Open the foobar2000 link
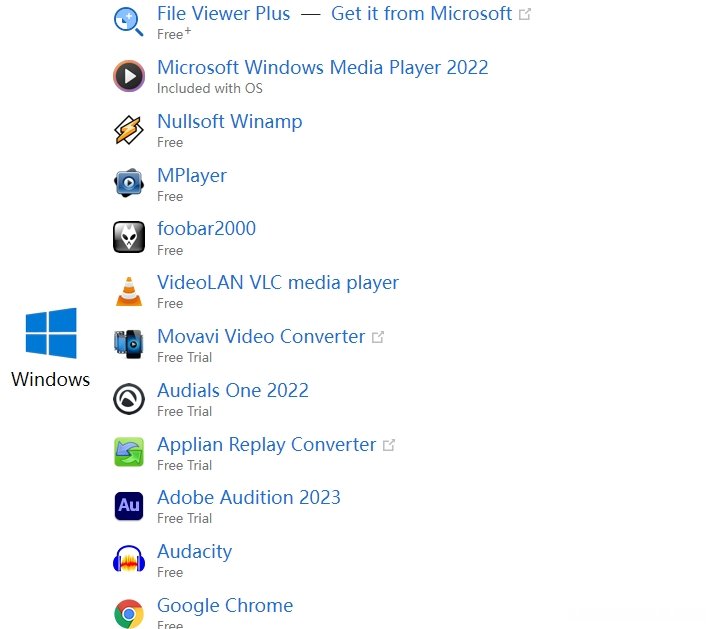The width and height of the screenshot is (716, 629). click(206, 228)
